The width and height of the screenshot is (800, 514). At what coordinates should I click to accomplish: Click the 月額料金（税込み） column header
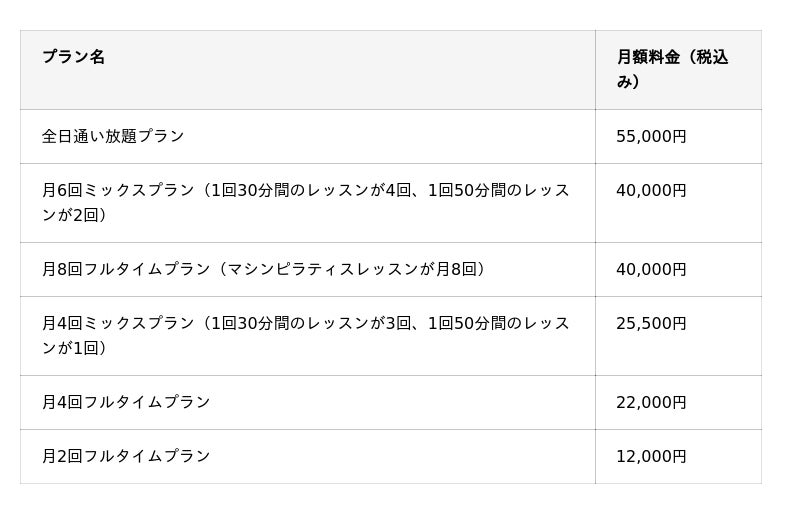tap(672, 57)
